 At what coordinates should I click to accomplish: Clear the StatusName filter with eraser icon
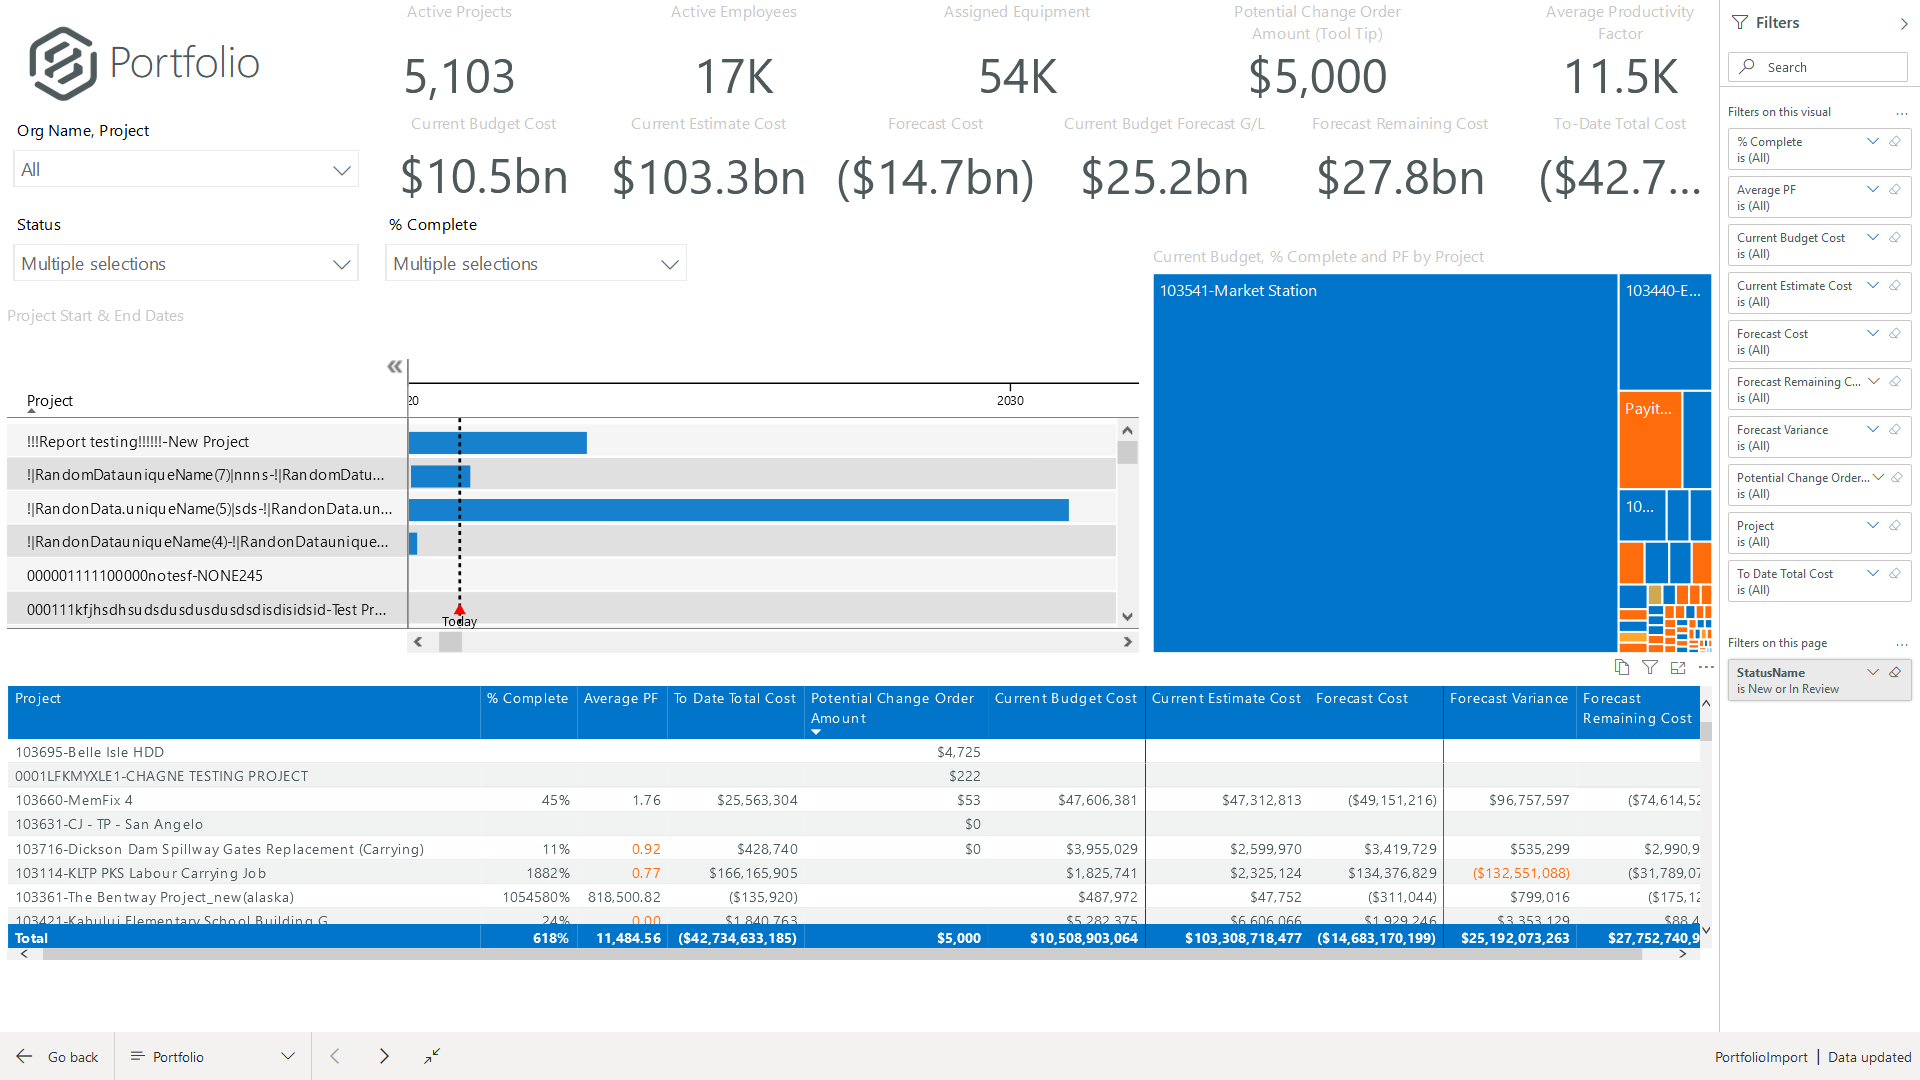click(1895, 672)
